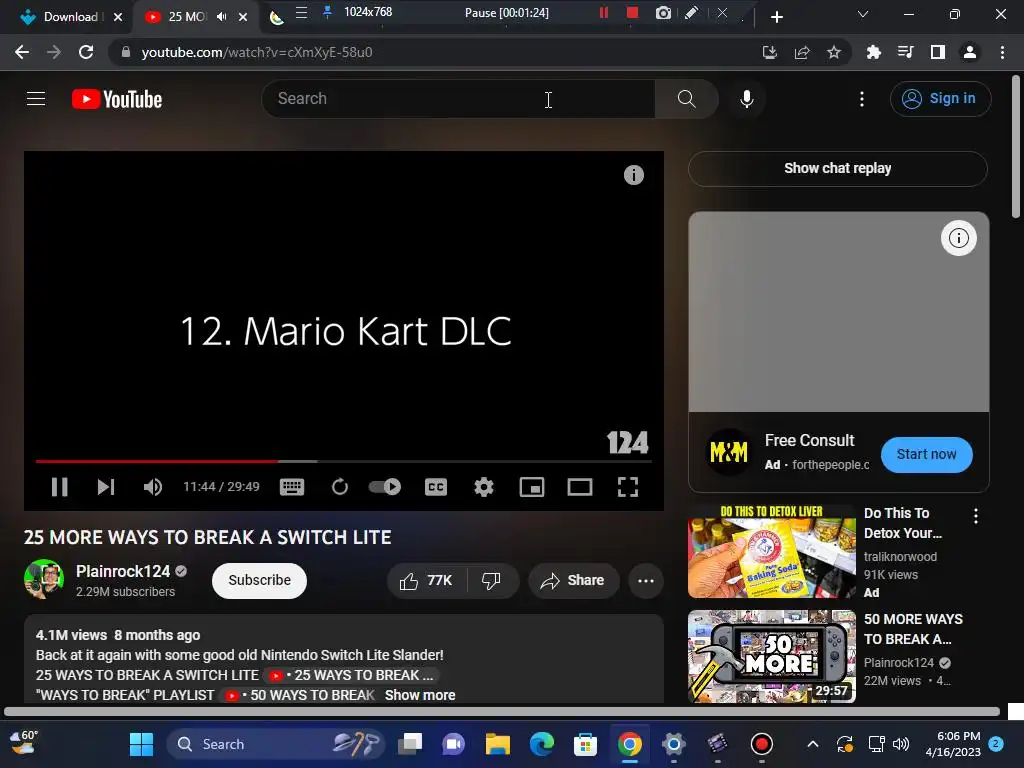Open the YouTube guide hamburger menu
Screen dimensions: 1024x768
point(36,99)
